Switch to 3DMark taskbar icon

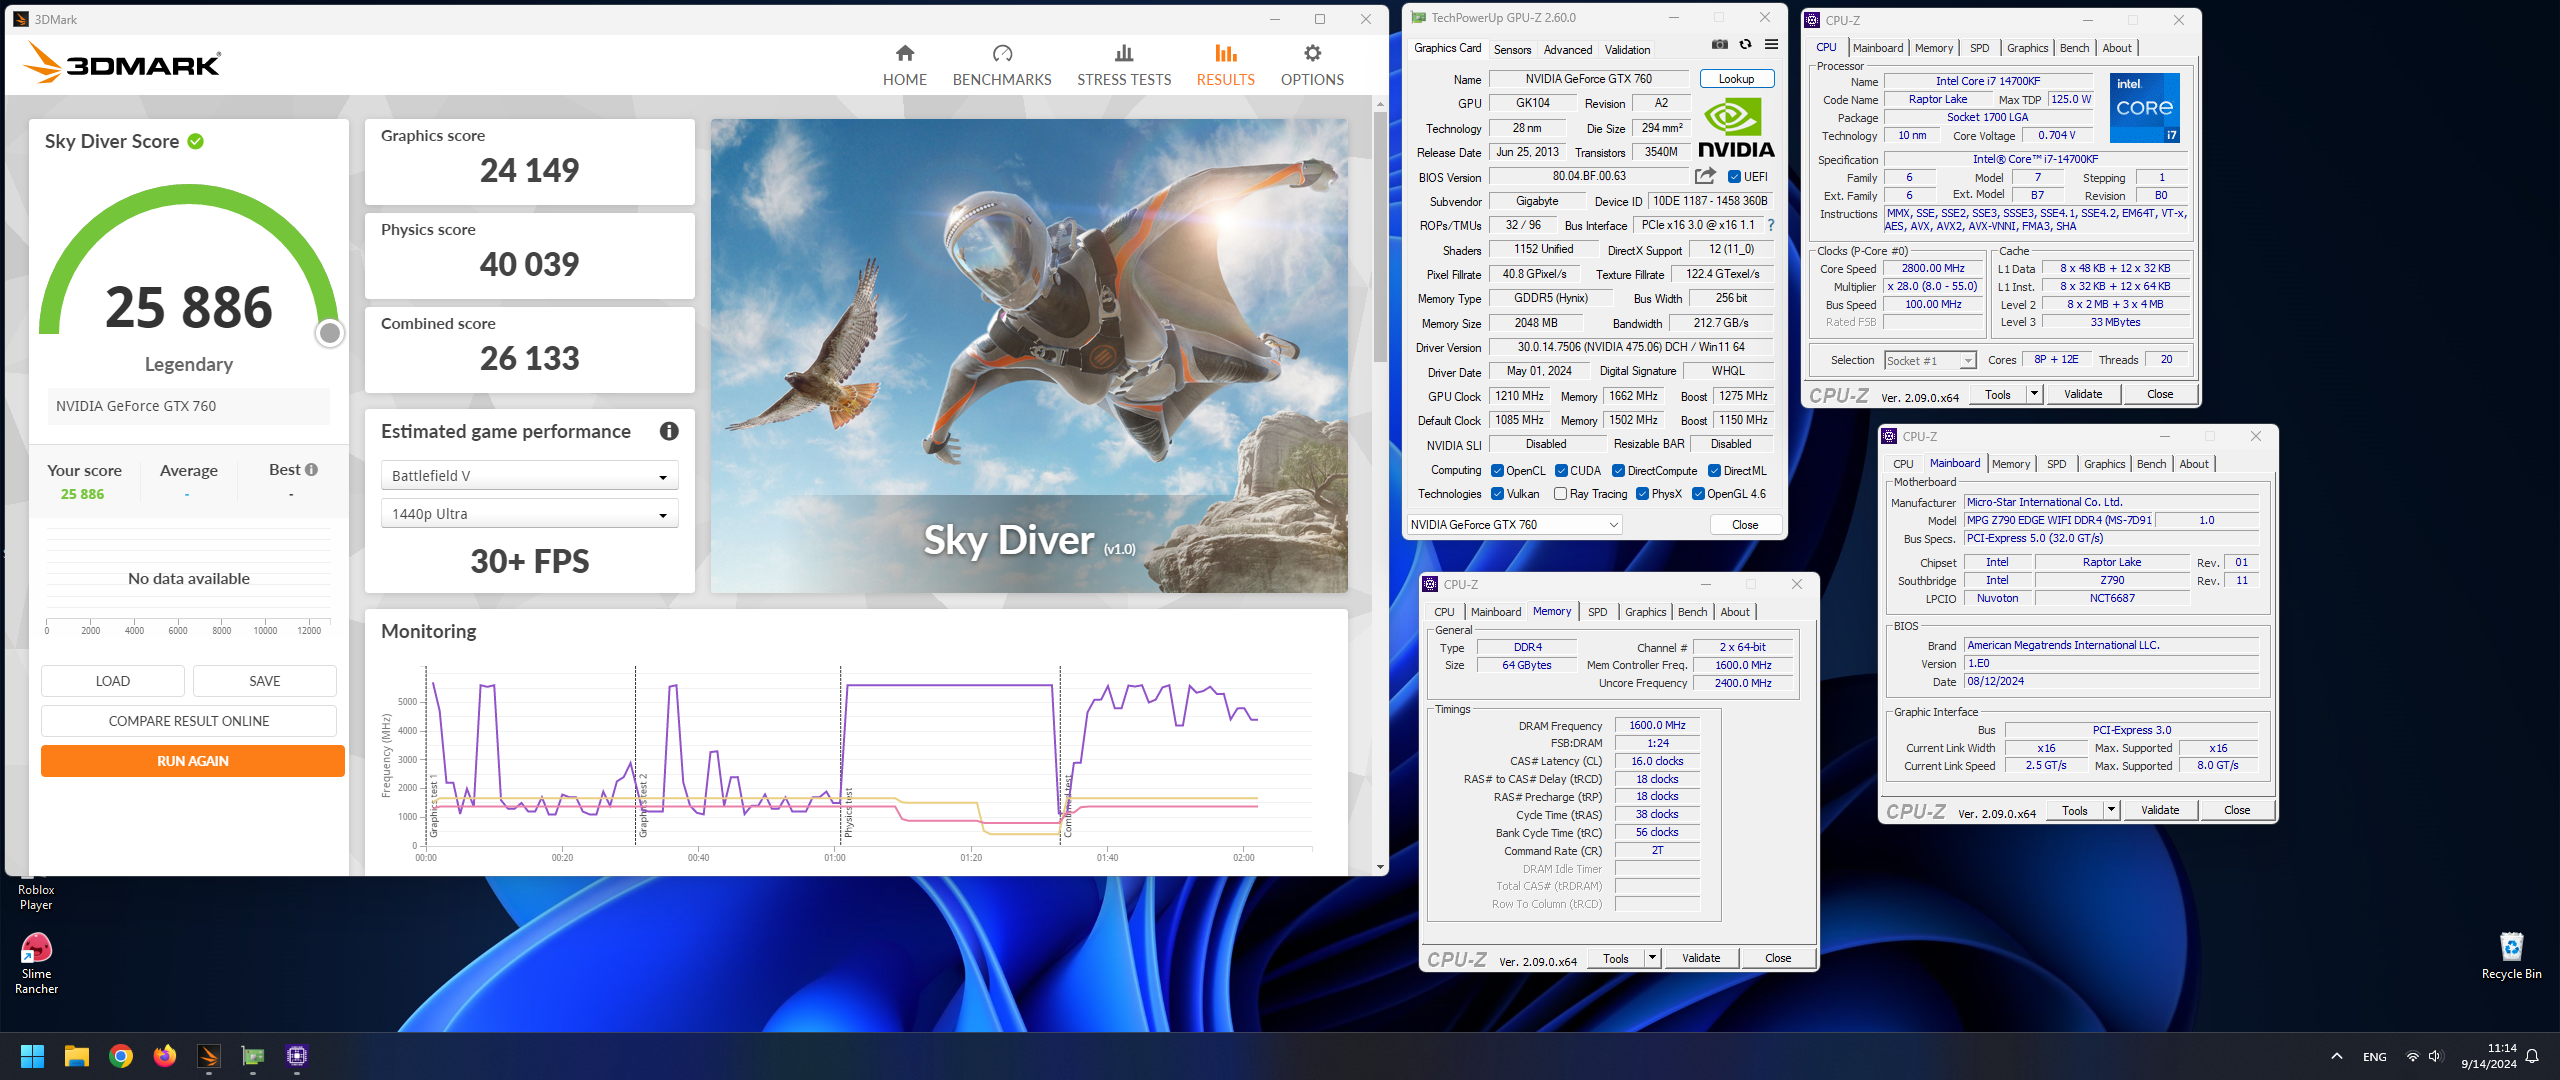(x=209, y=1056)
